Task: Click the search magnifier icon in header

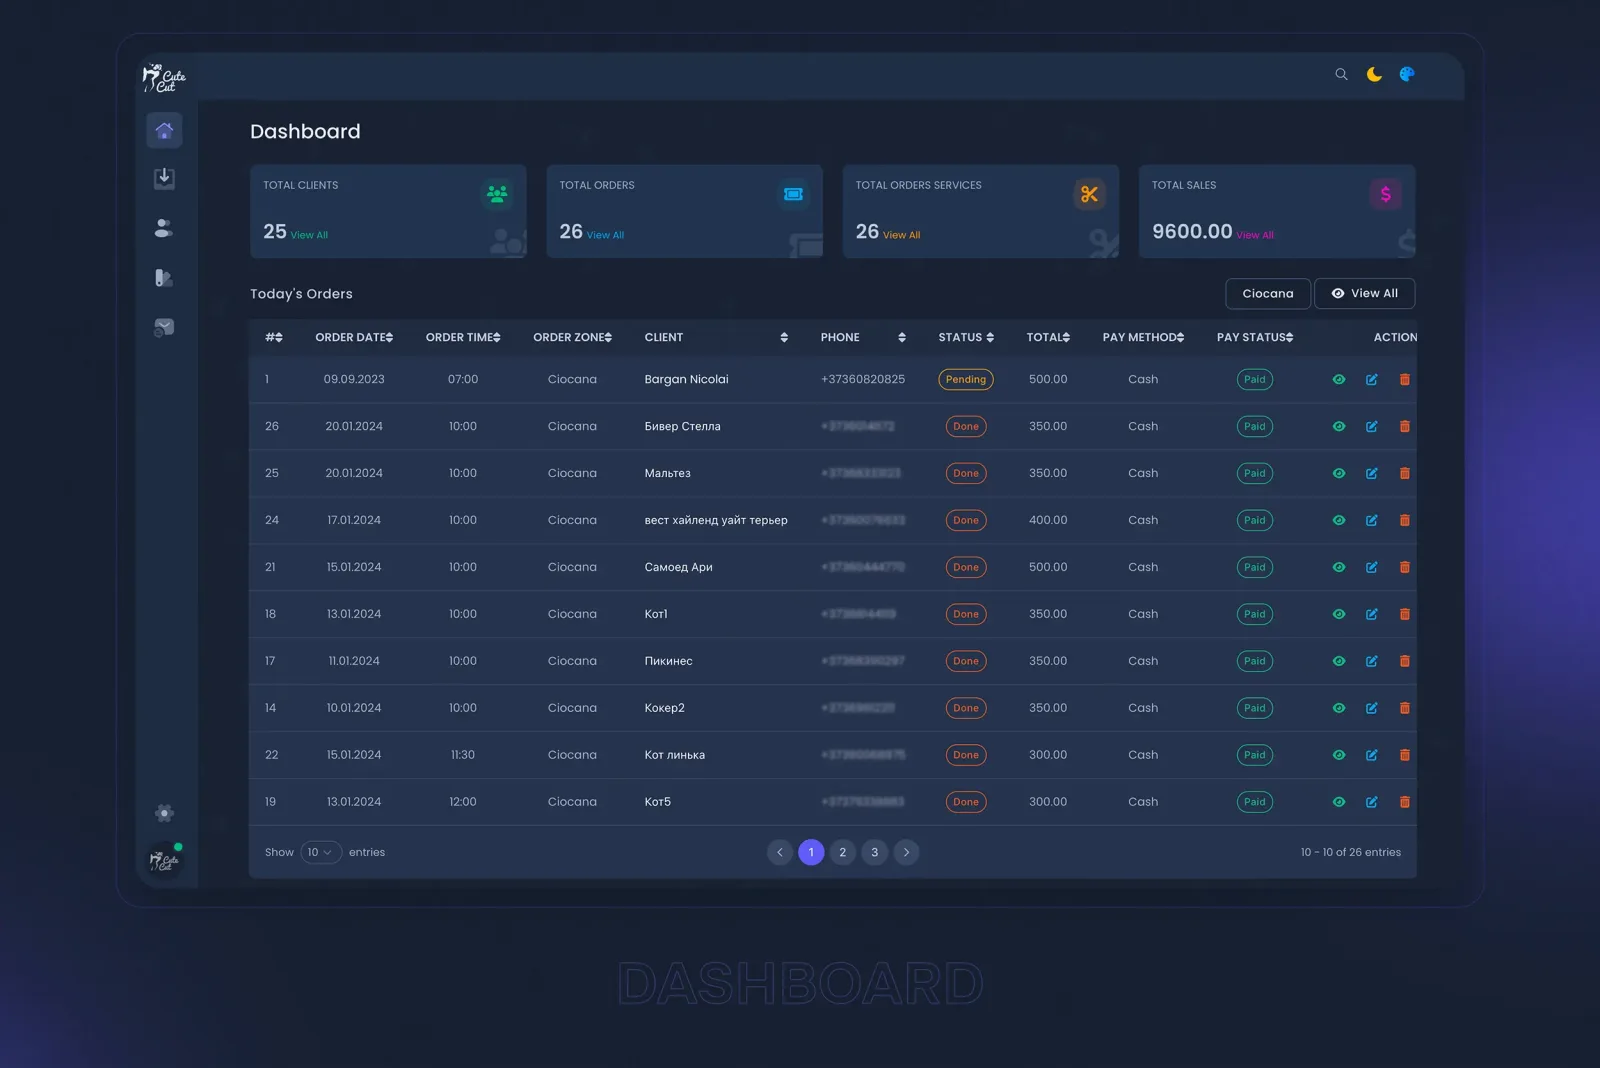Action: 1341,74
